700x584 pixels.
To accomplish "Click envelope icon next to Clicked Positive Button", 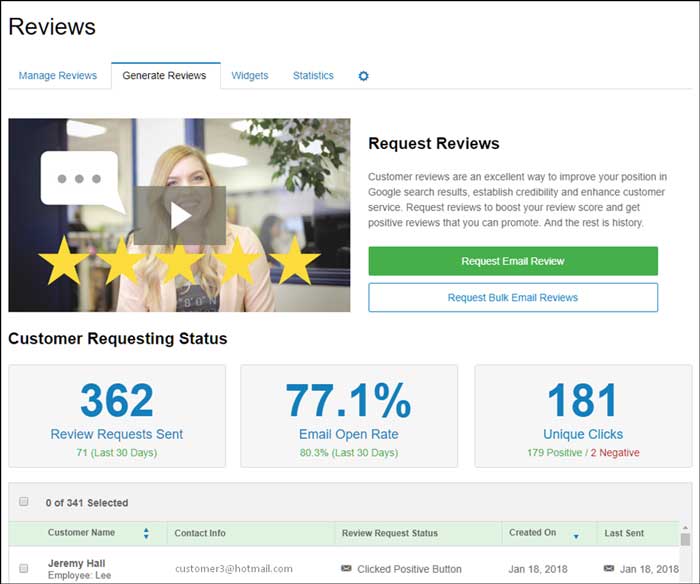I will tap(346, 568).
